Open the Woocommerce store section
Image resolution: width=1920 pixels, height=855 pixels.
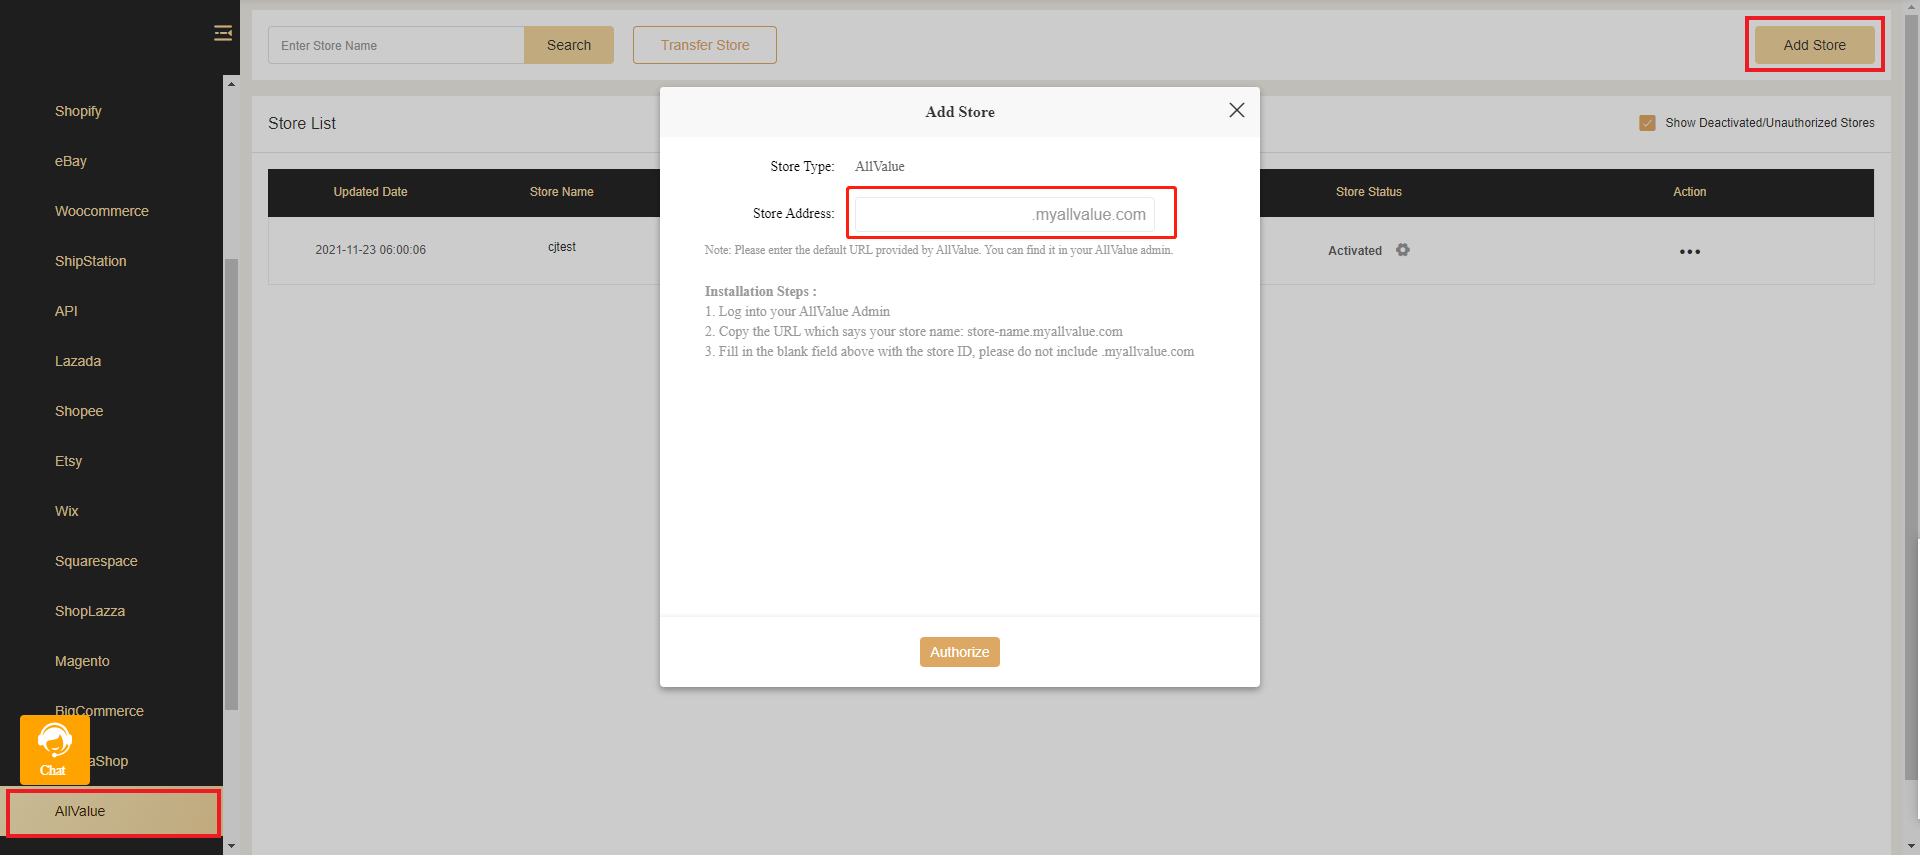point(102,211)
